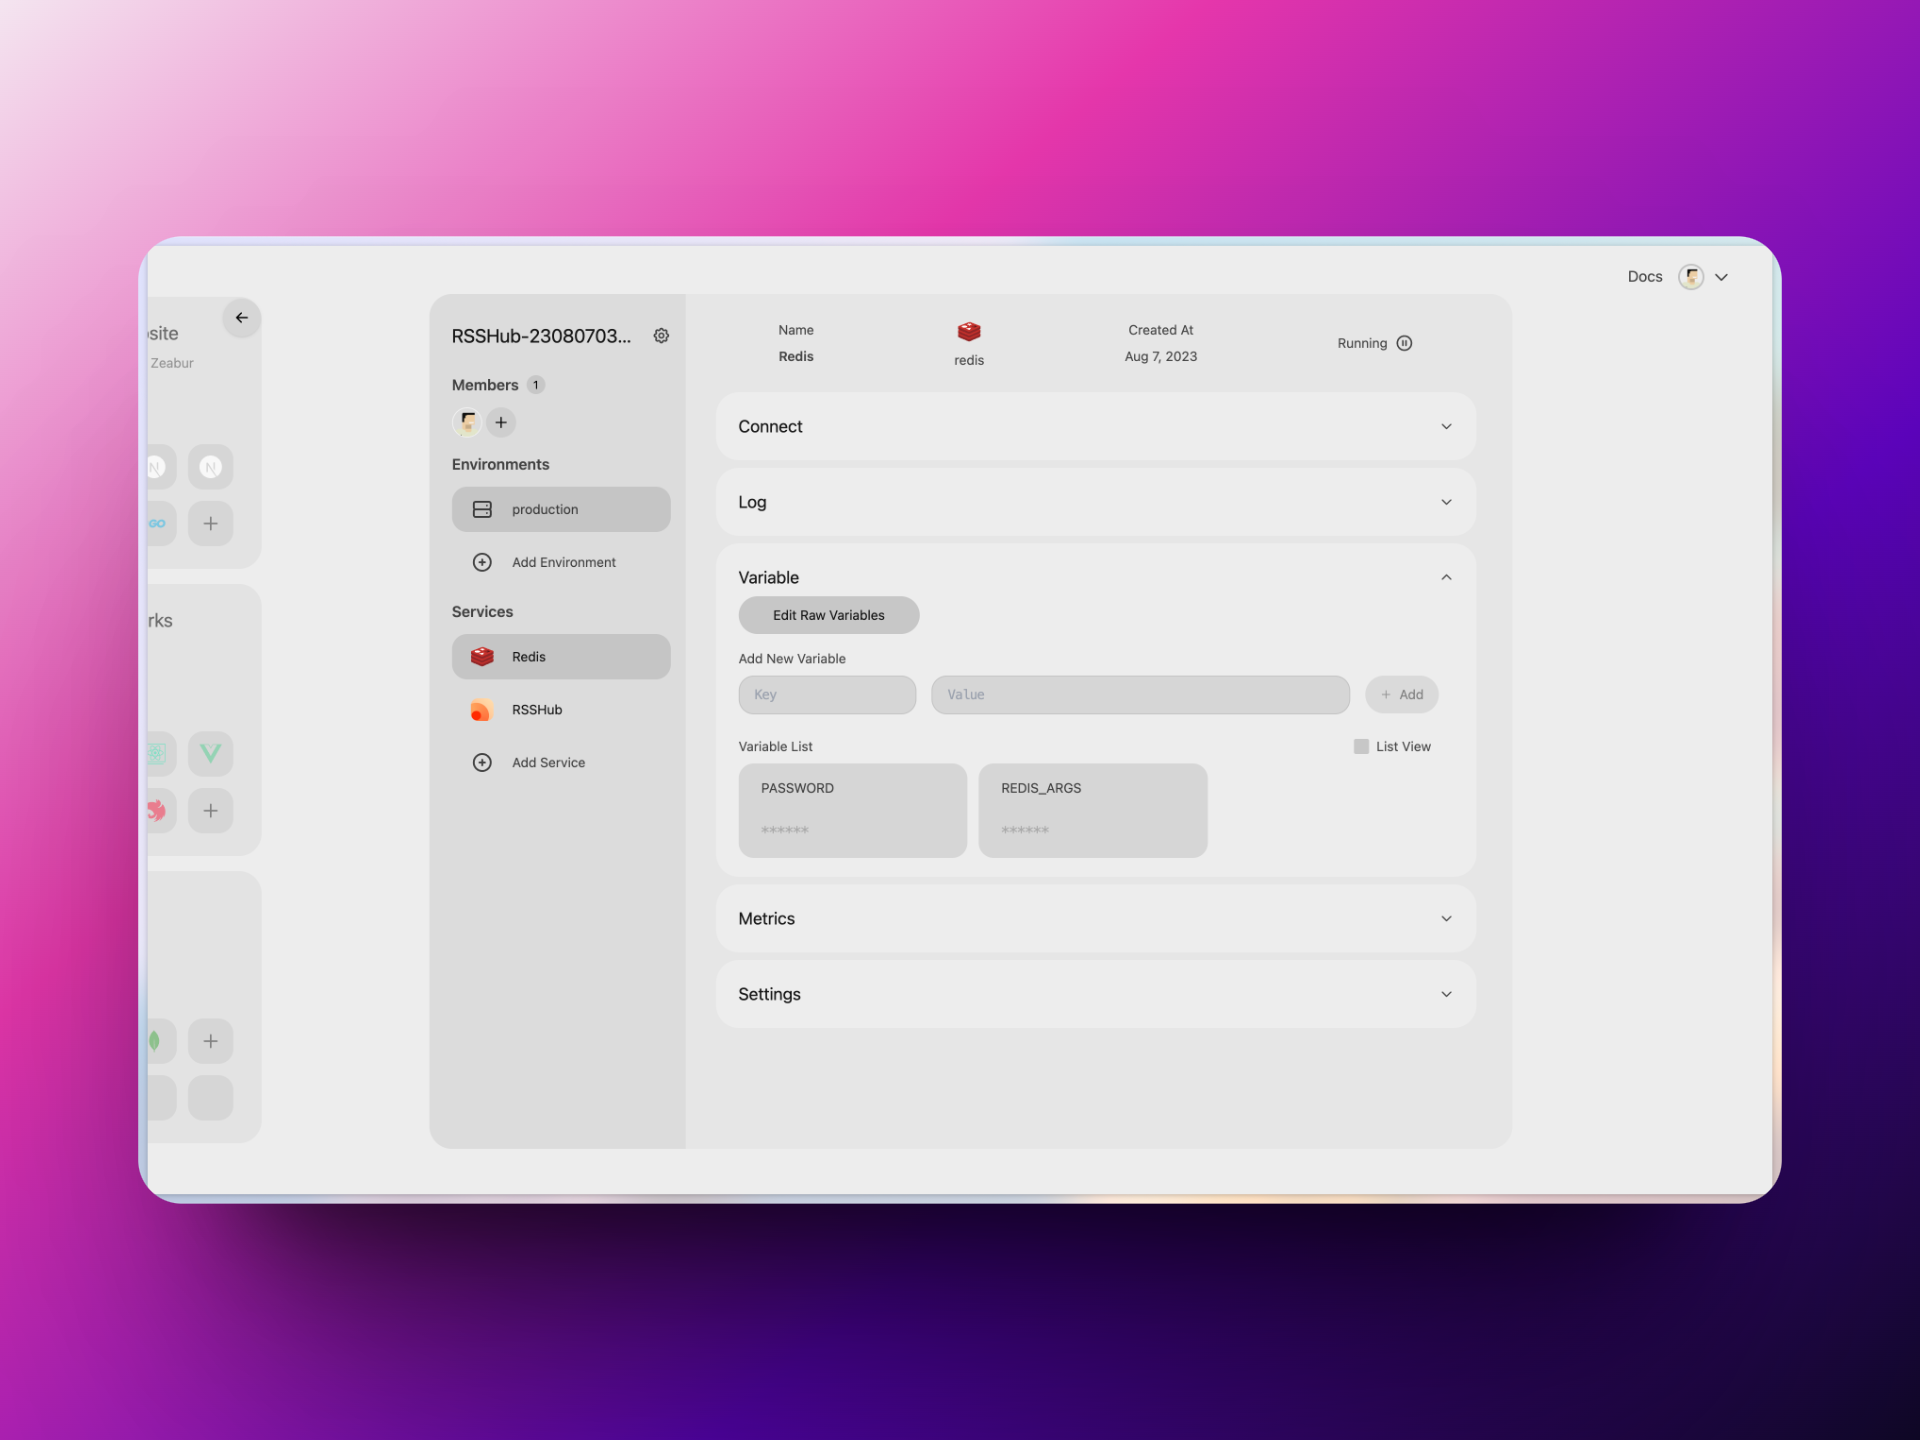Image resolution: width=1920 pixels, height=1440 pixels.
Task: Click the add member plus icon
Action: click(501, 422)
